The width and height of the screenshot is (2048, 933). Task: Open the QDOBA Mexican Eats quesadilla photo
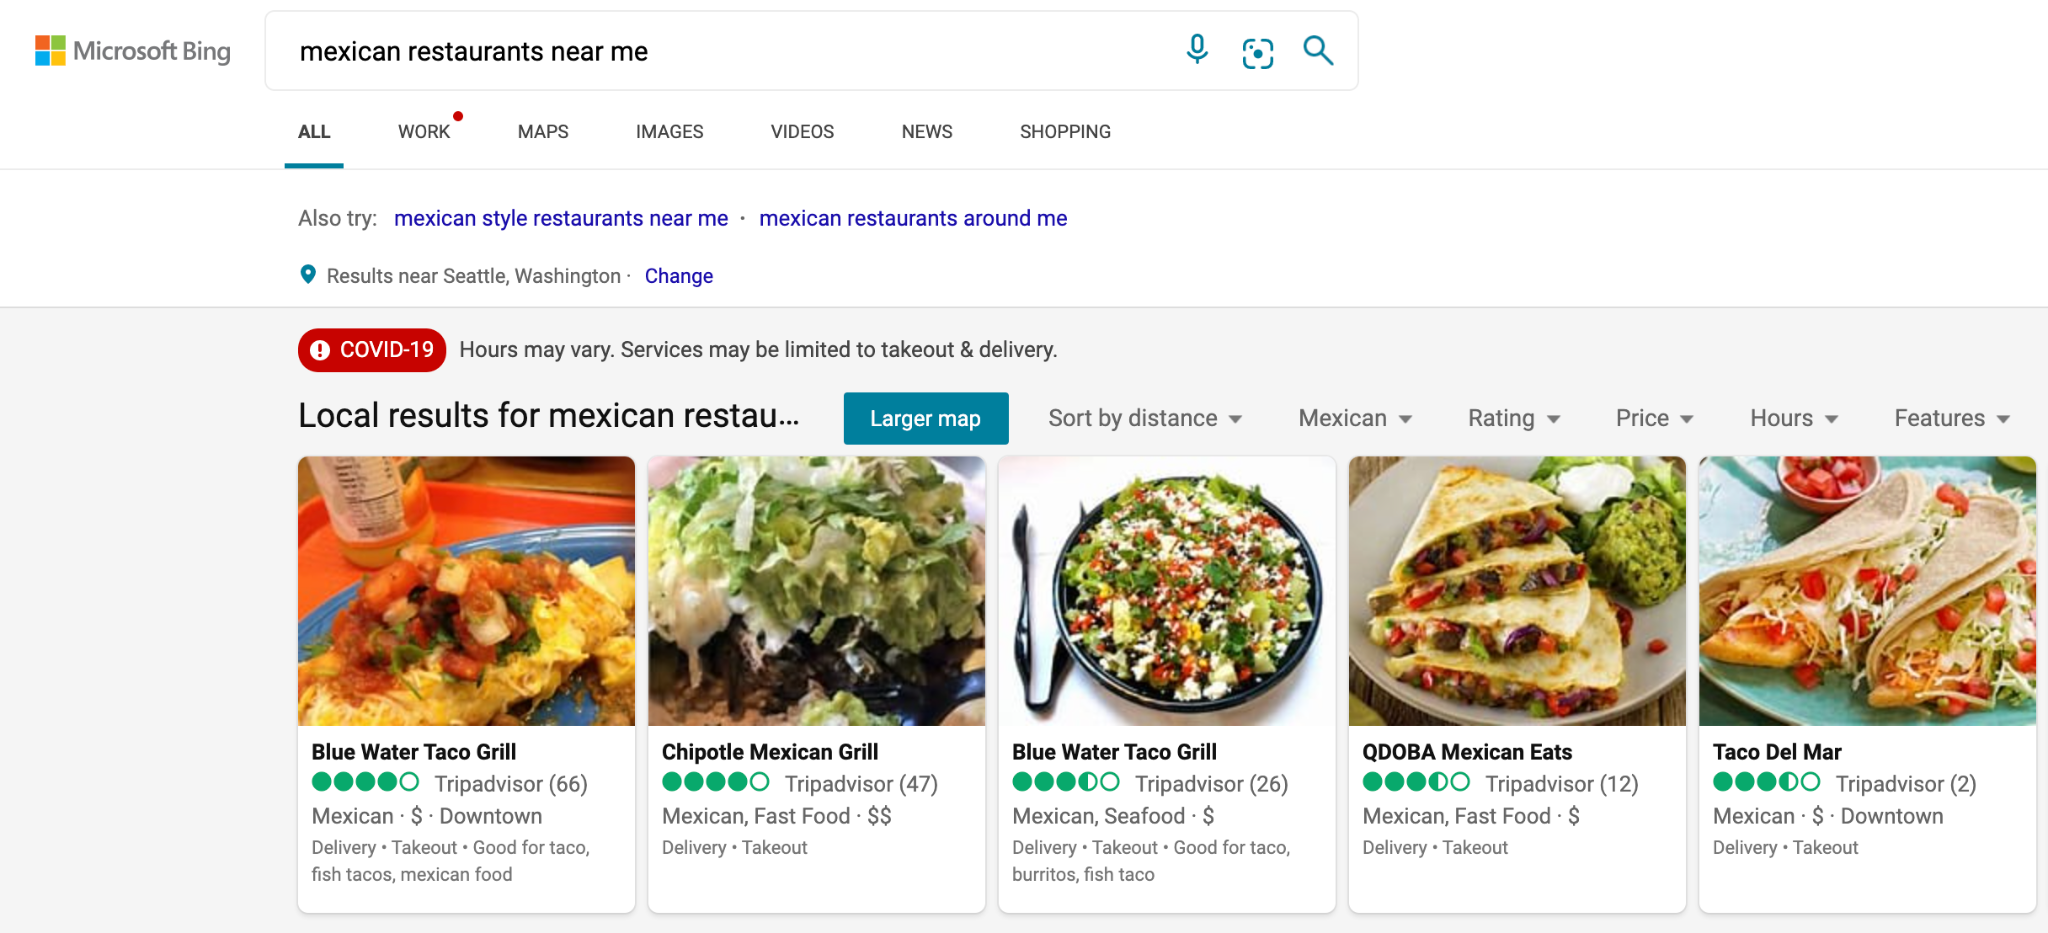click(1517, 591)
